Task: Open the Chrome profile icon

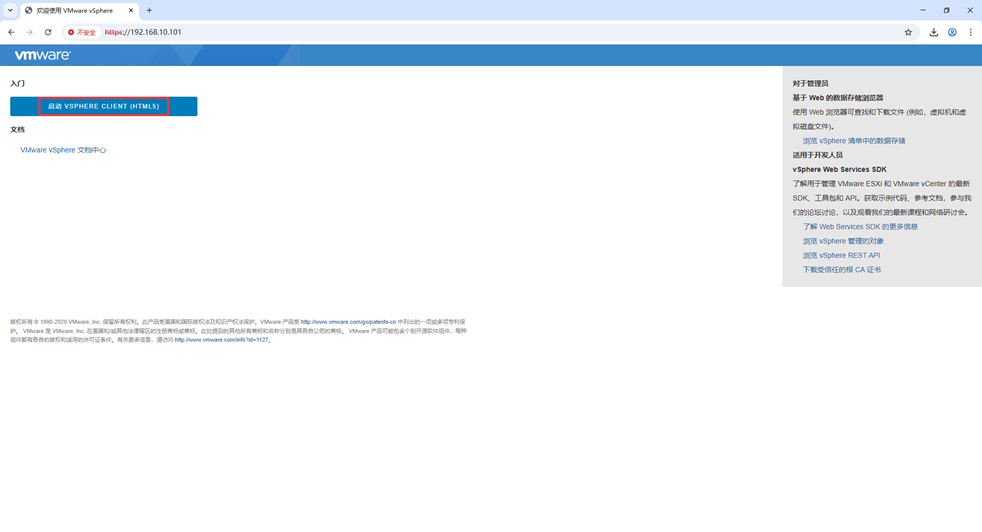Action: pyautogui.click(x=952, y=32)
